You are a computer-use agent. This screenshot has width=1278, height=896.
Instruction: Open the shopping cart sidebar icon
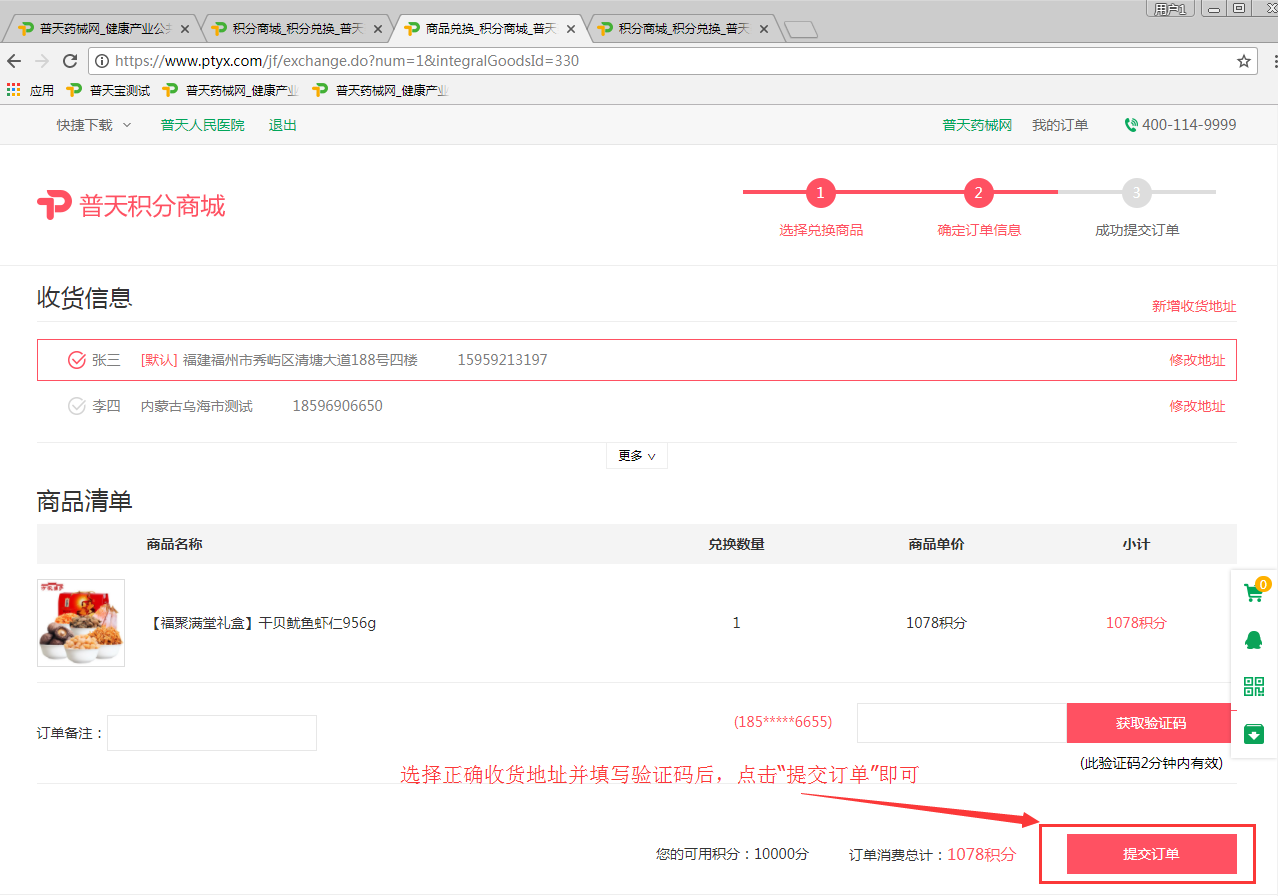point(1254,592)
